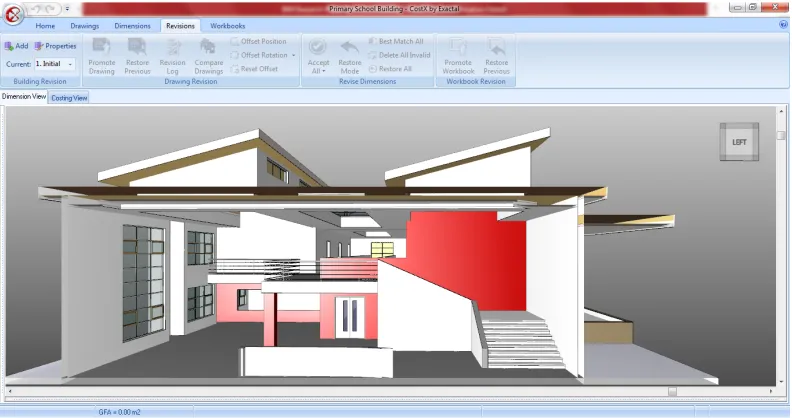Switch to Costing View tab
This screenshot has width=792, height=418.
pyautogui.click(x=69, y=98)
